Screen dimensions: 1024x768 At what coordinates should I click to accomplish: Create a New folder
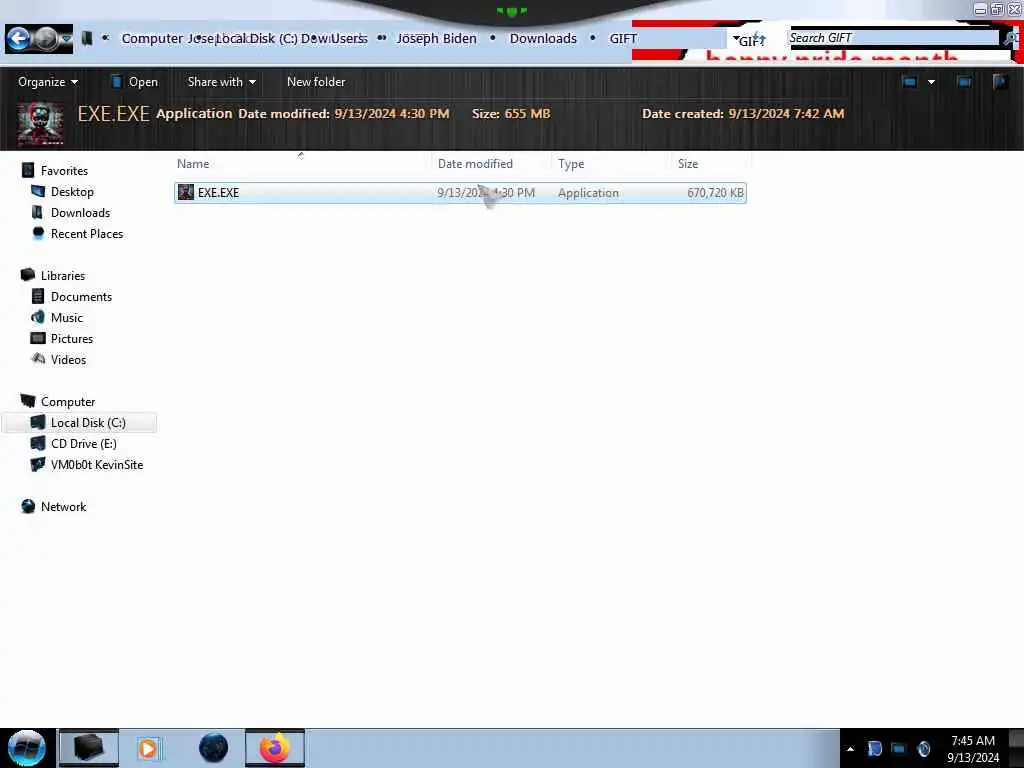pos(316,82)
